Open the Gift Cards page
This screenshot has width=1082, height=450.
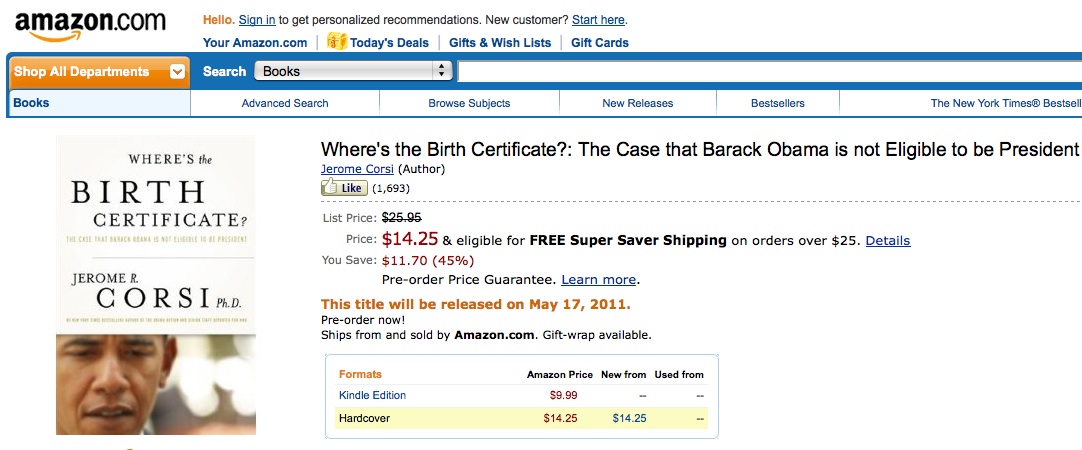point(600,43)
